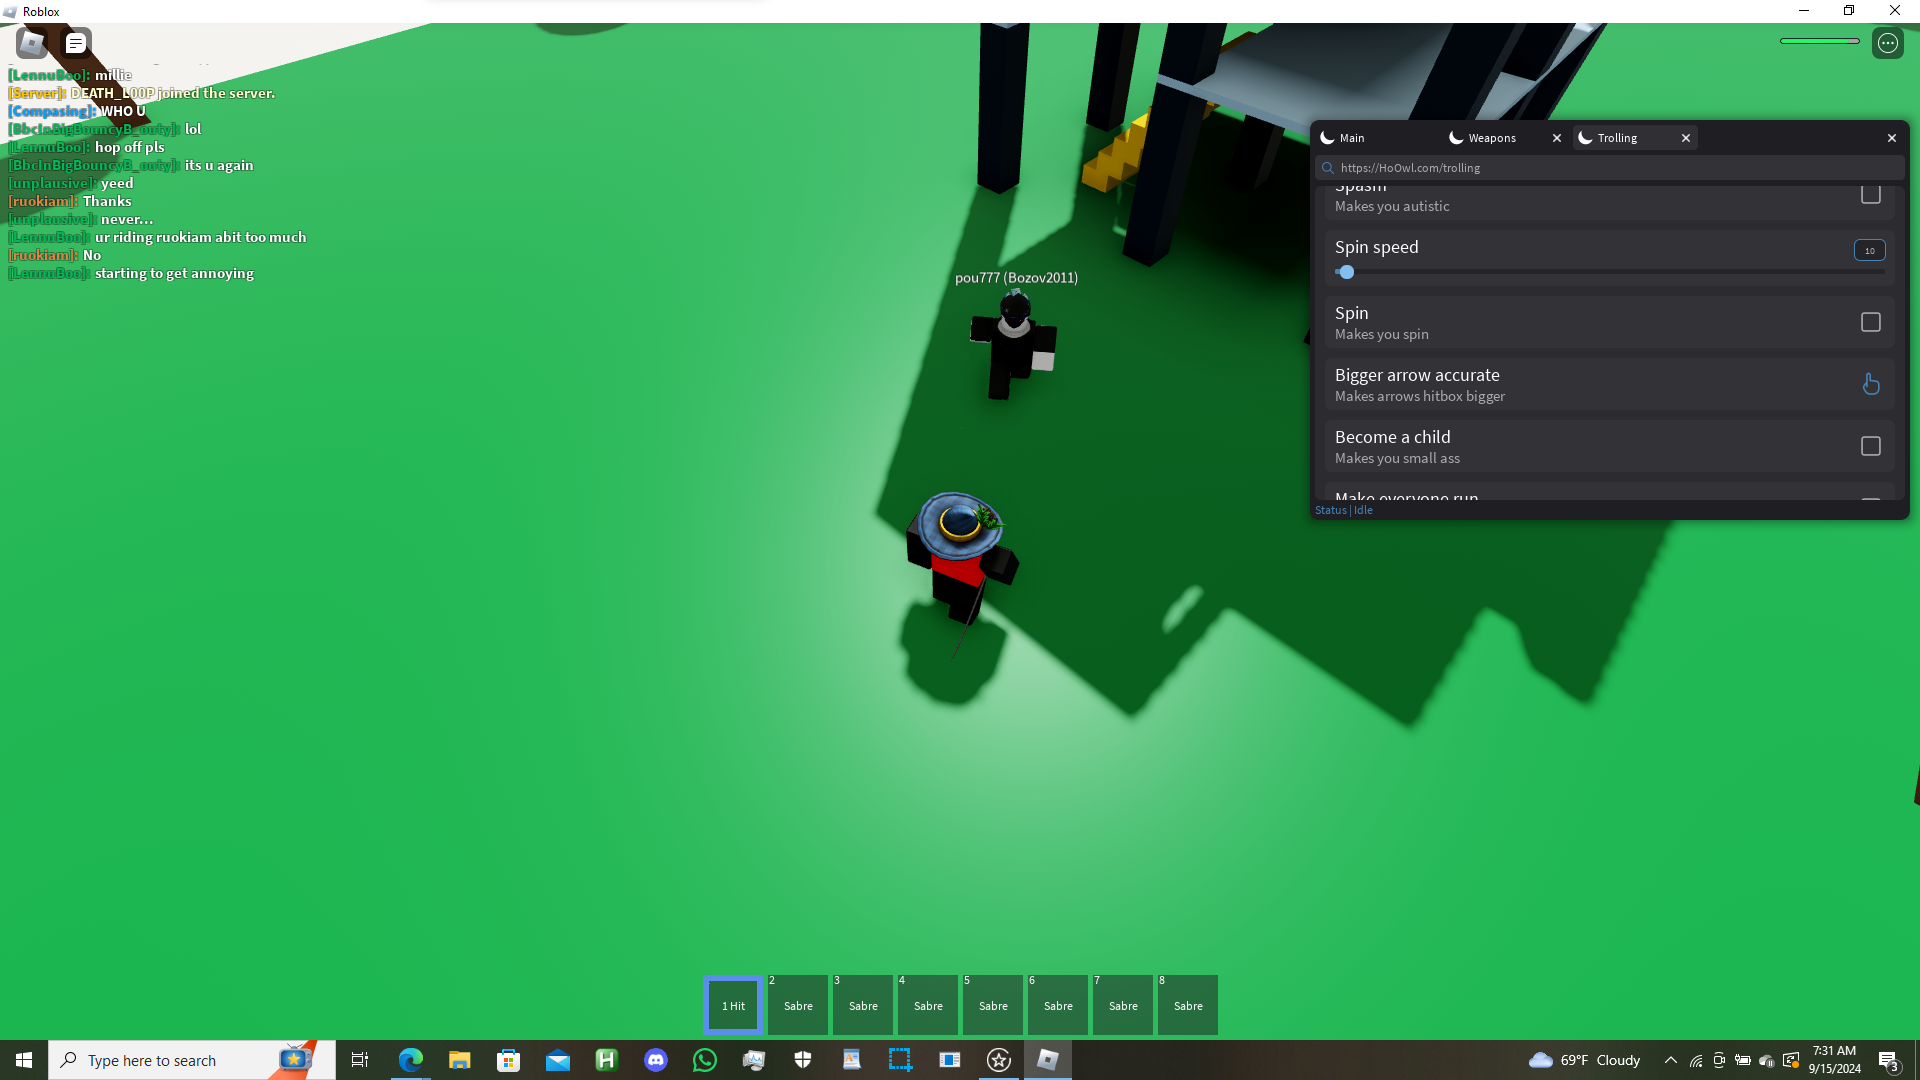Open the network icon in the system tray
The image size is (1920, 1080).
pyautogui.click(x=1696, y=1060)
